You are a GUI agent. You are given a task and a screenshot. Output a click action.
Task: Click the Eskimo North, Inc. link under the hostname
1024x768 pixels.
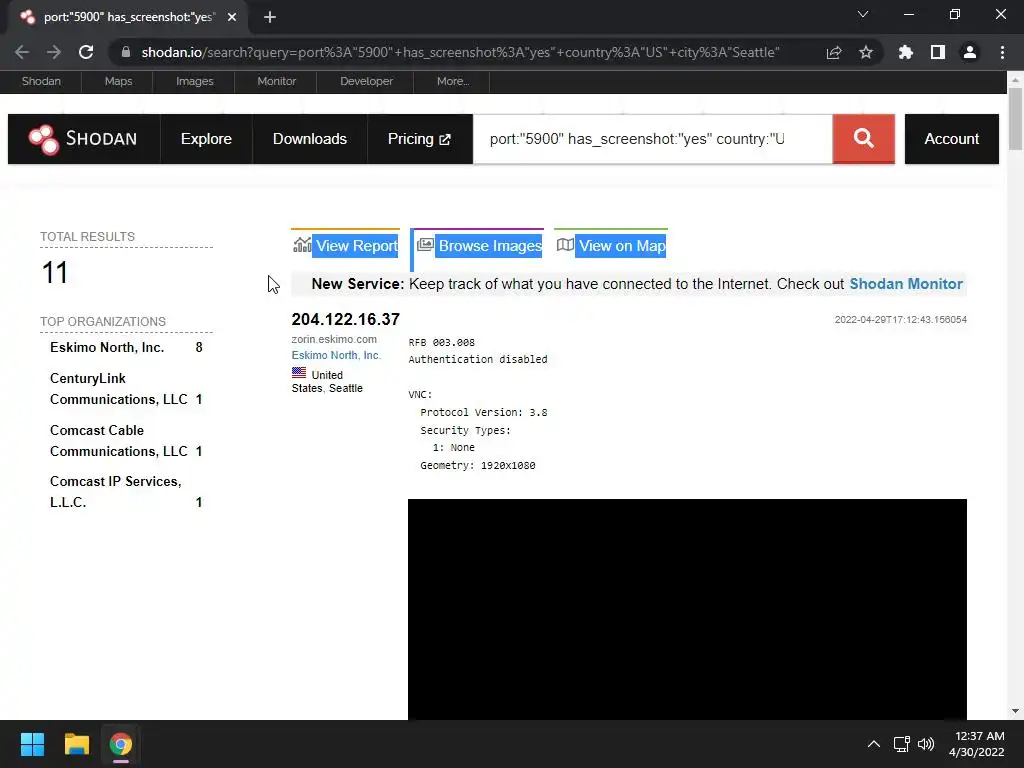point(336,355)
